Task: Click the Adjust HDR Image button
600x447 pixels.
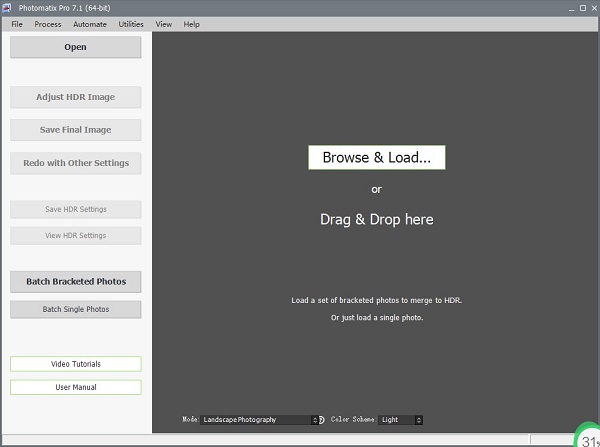Action: 76,98
